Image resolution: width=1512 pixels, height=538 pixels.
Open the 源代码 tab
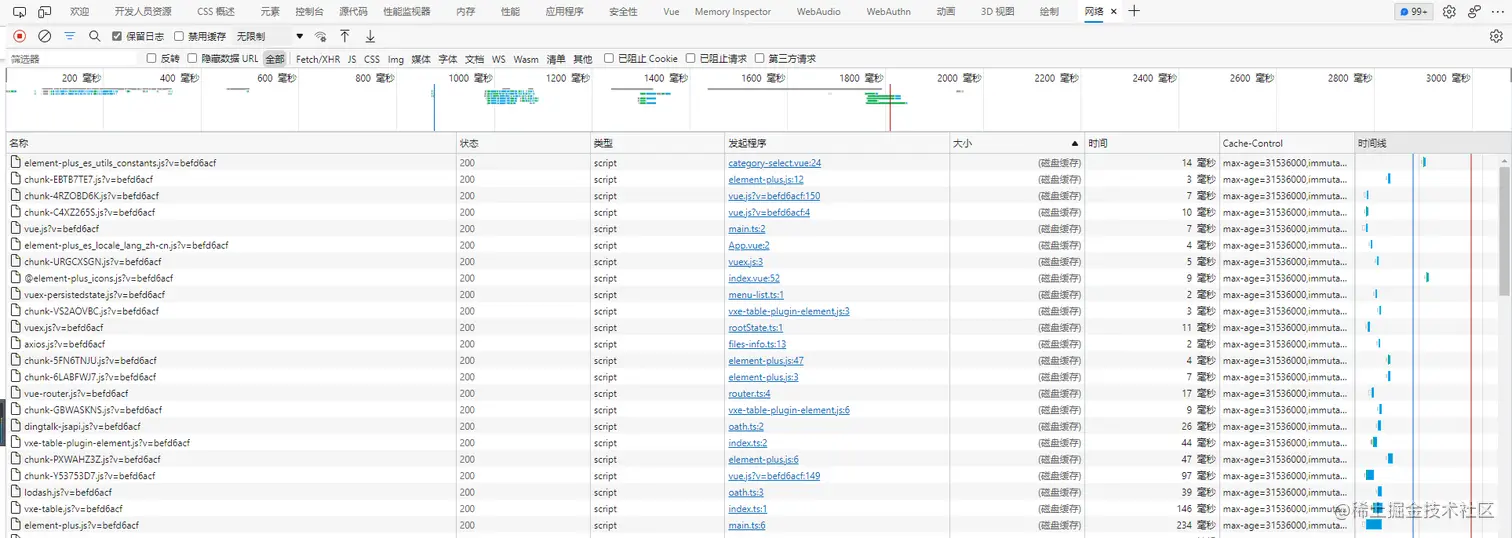pos(353,12)
